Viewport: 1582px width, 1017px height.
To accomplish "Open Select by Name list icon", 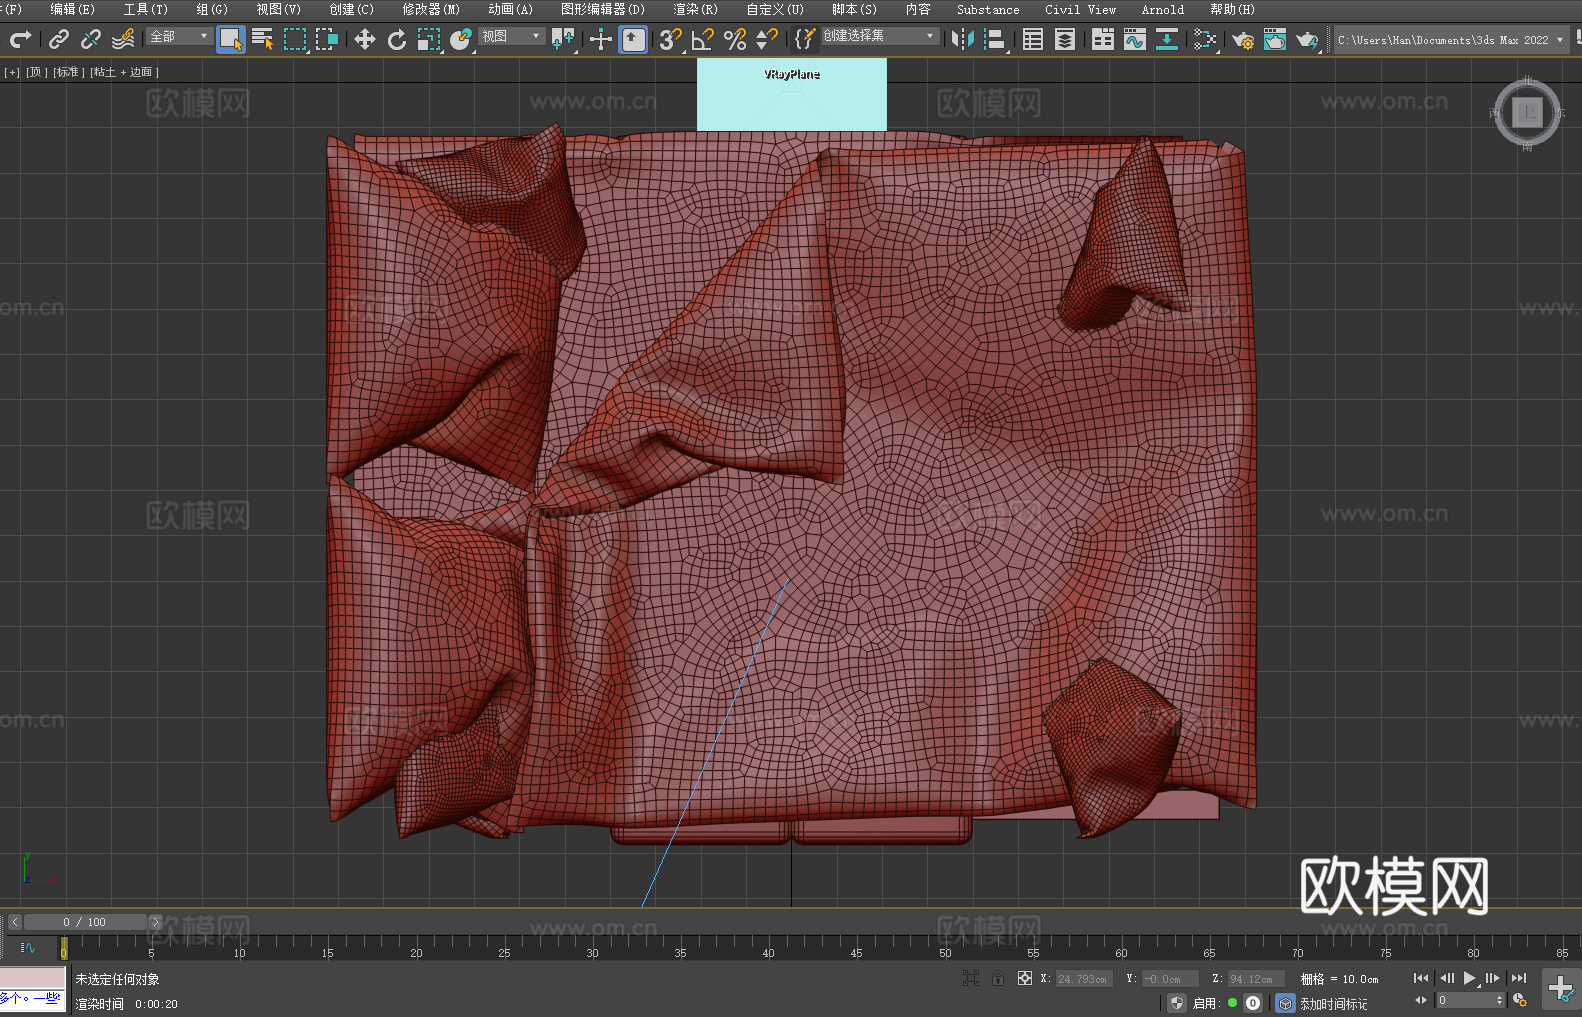I will (262, 39).
